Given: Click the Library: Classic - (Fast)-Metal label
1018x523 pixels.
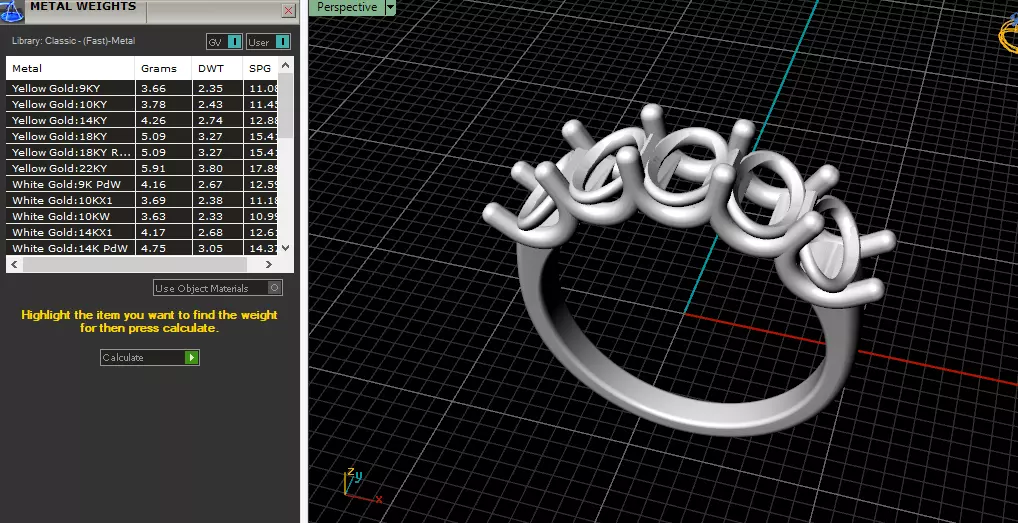Looking at the screenshot, I should [x=73, y=41].
